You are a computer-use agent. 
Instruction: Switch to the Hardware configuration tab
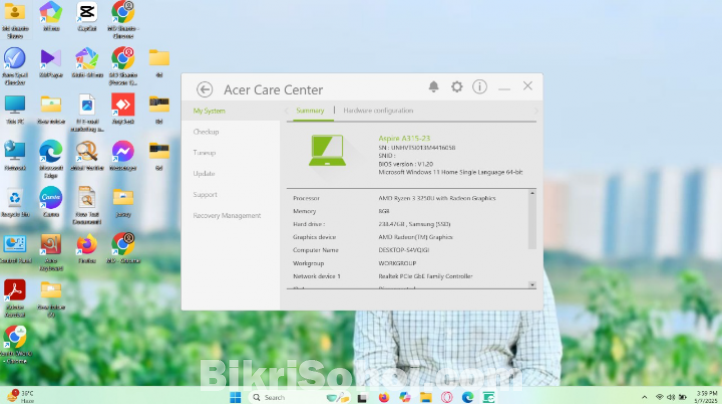[x=378, y=111]
